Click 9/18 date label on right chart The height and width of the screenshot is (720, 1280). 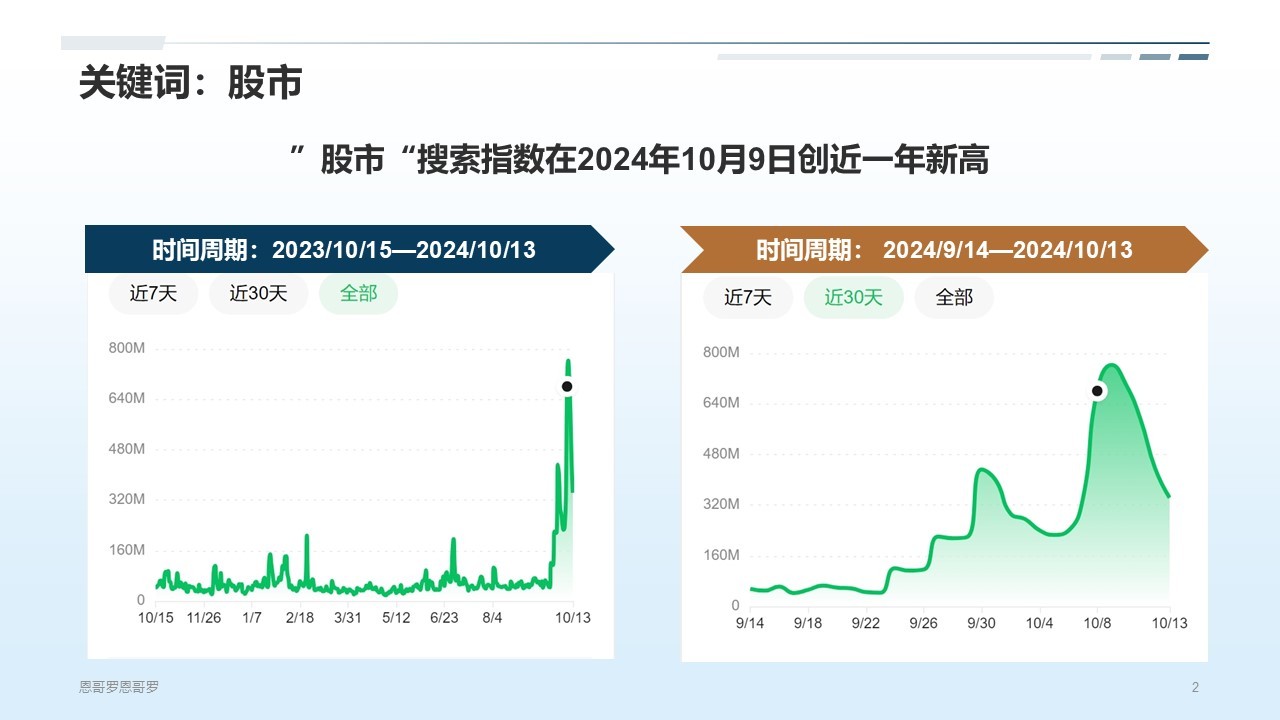click(808, 623)
